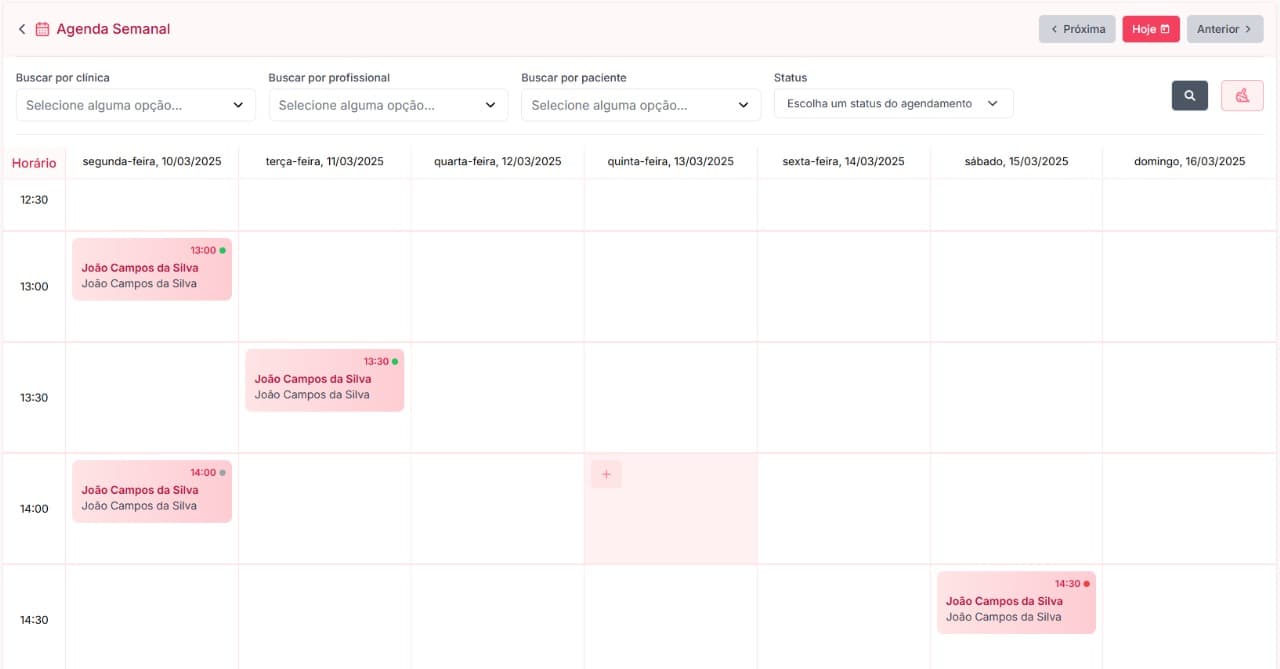1280x669 pixels.
Task: Click the red status dot on Saturday's 14:30 appointment
Action: [x=1086, y=582]
